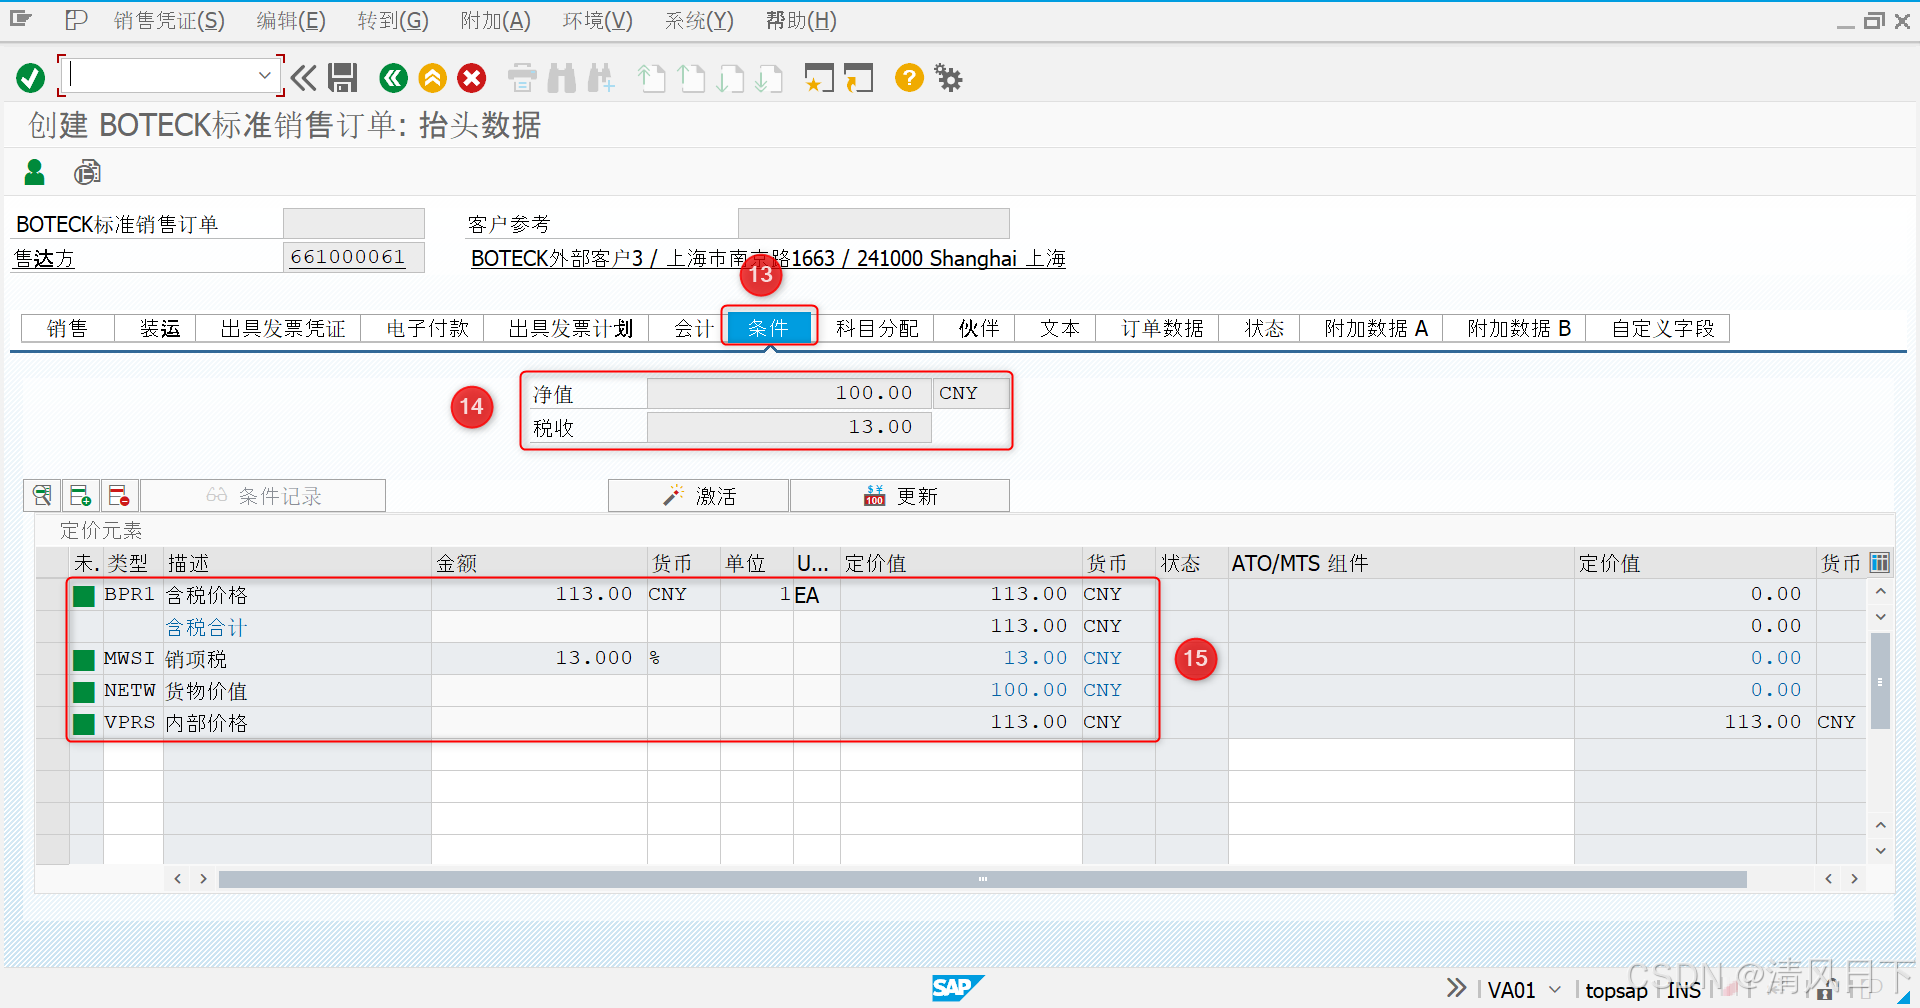Open the 环境(V) menu

tap(598, 20)
